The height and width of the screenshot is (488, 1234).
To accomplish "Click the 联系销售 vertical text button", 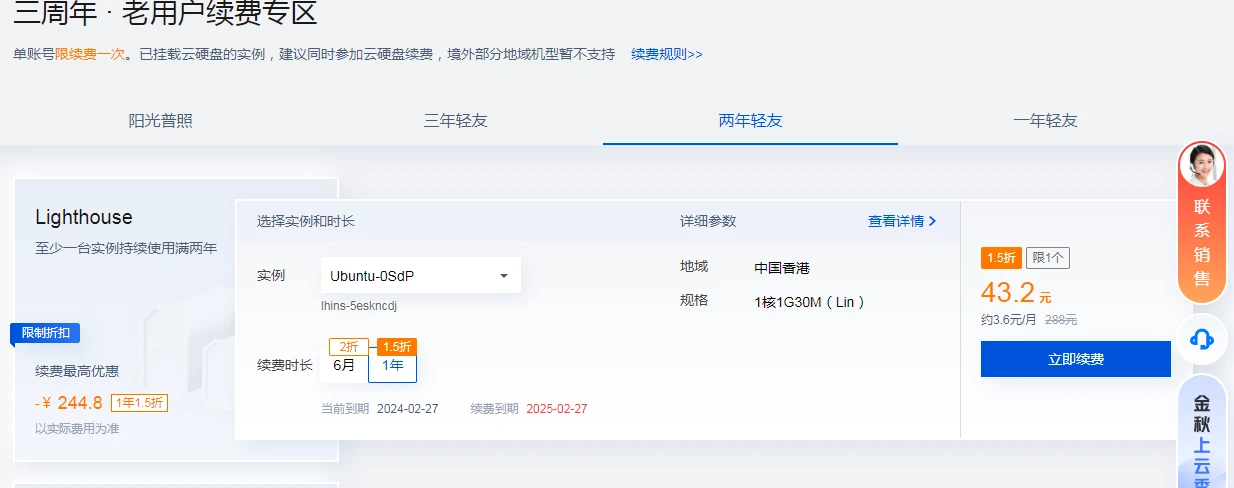I will point(1201,242).
